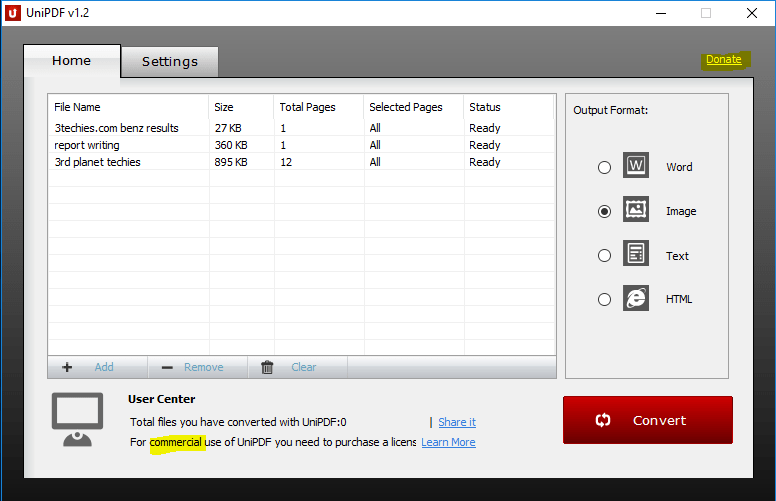Click the refresh arrows icon on Convert
Viewport: 776px width, 501px height.
(603, 420)
